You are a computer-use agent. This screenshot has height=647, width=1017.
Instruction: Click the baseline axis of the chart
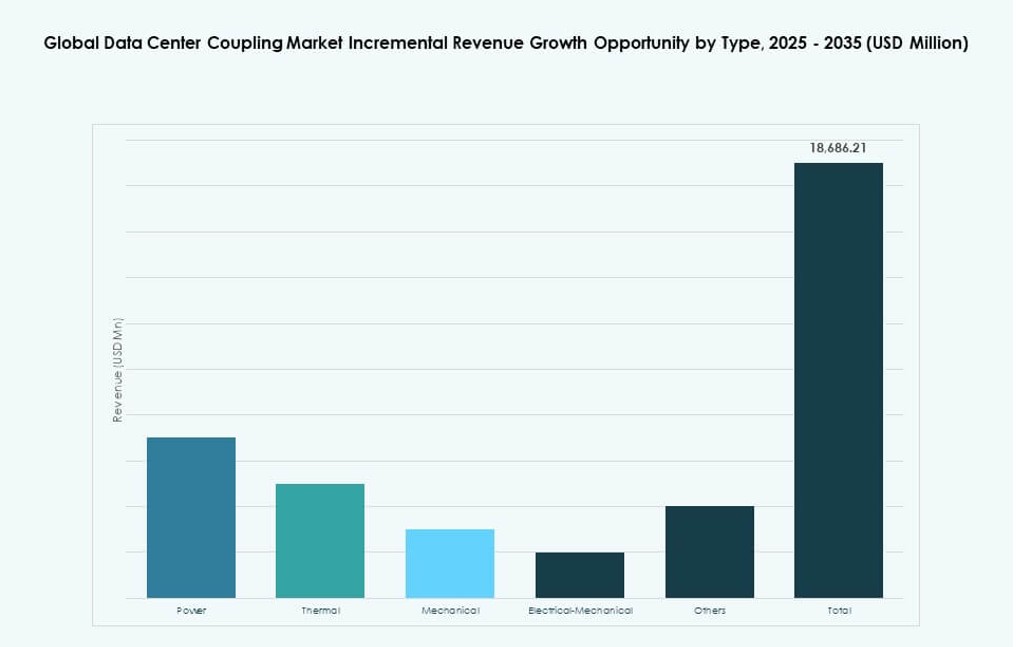click(x=500, y=597)
